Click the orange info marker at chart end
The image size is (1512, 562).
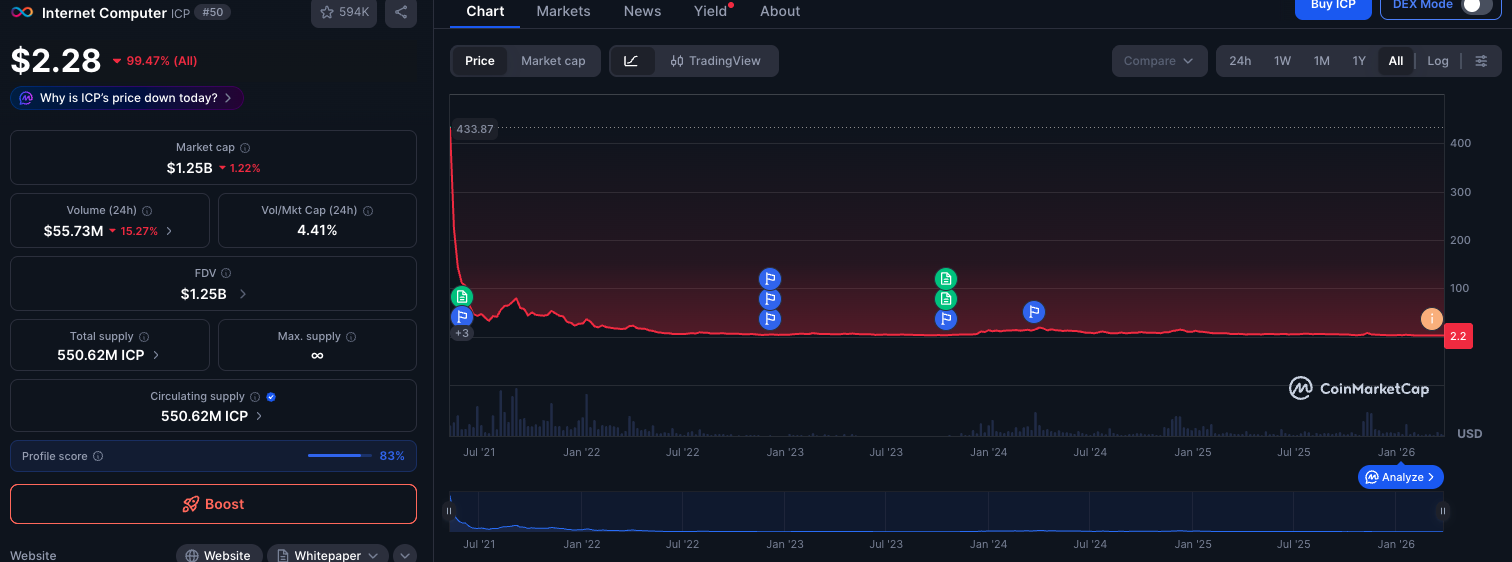pos(1432,319)
